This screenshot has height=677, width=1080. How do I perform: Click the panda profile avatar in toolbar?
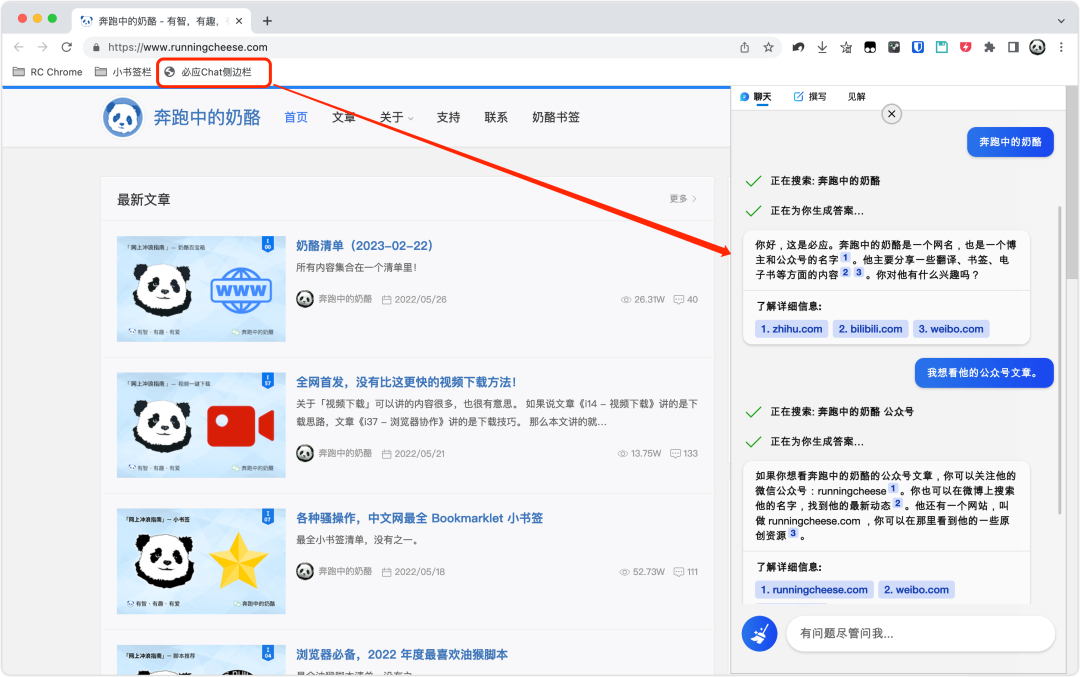click(x=1037, y=47)
